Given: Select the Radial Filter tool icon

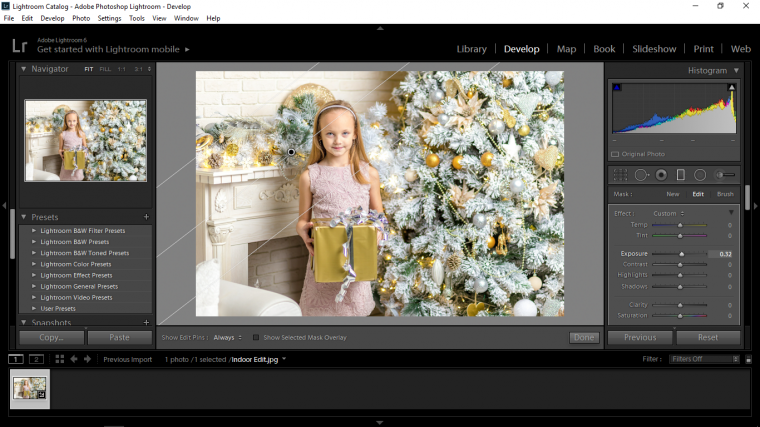Looking at the screenshot, I should (700, 175).
